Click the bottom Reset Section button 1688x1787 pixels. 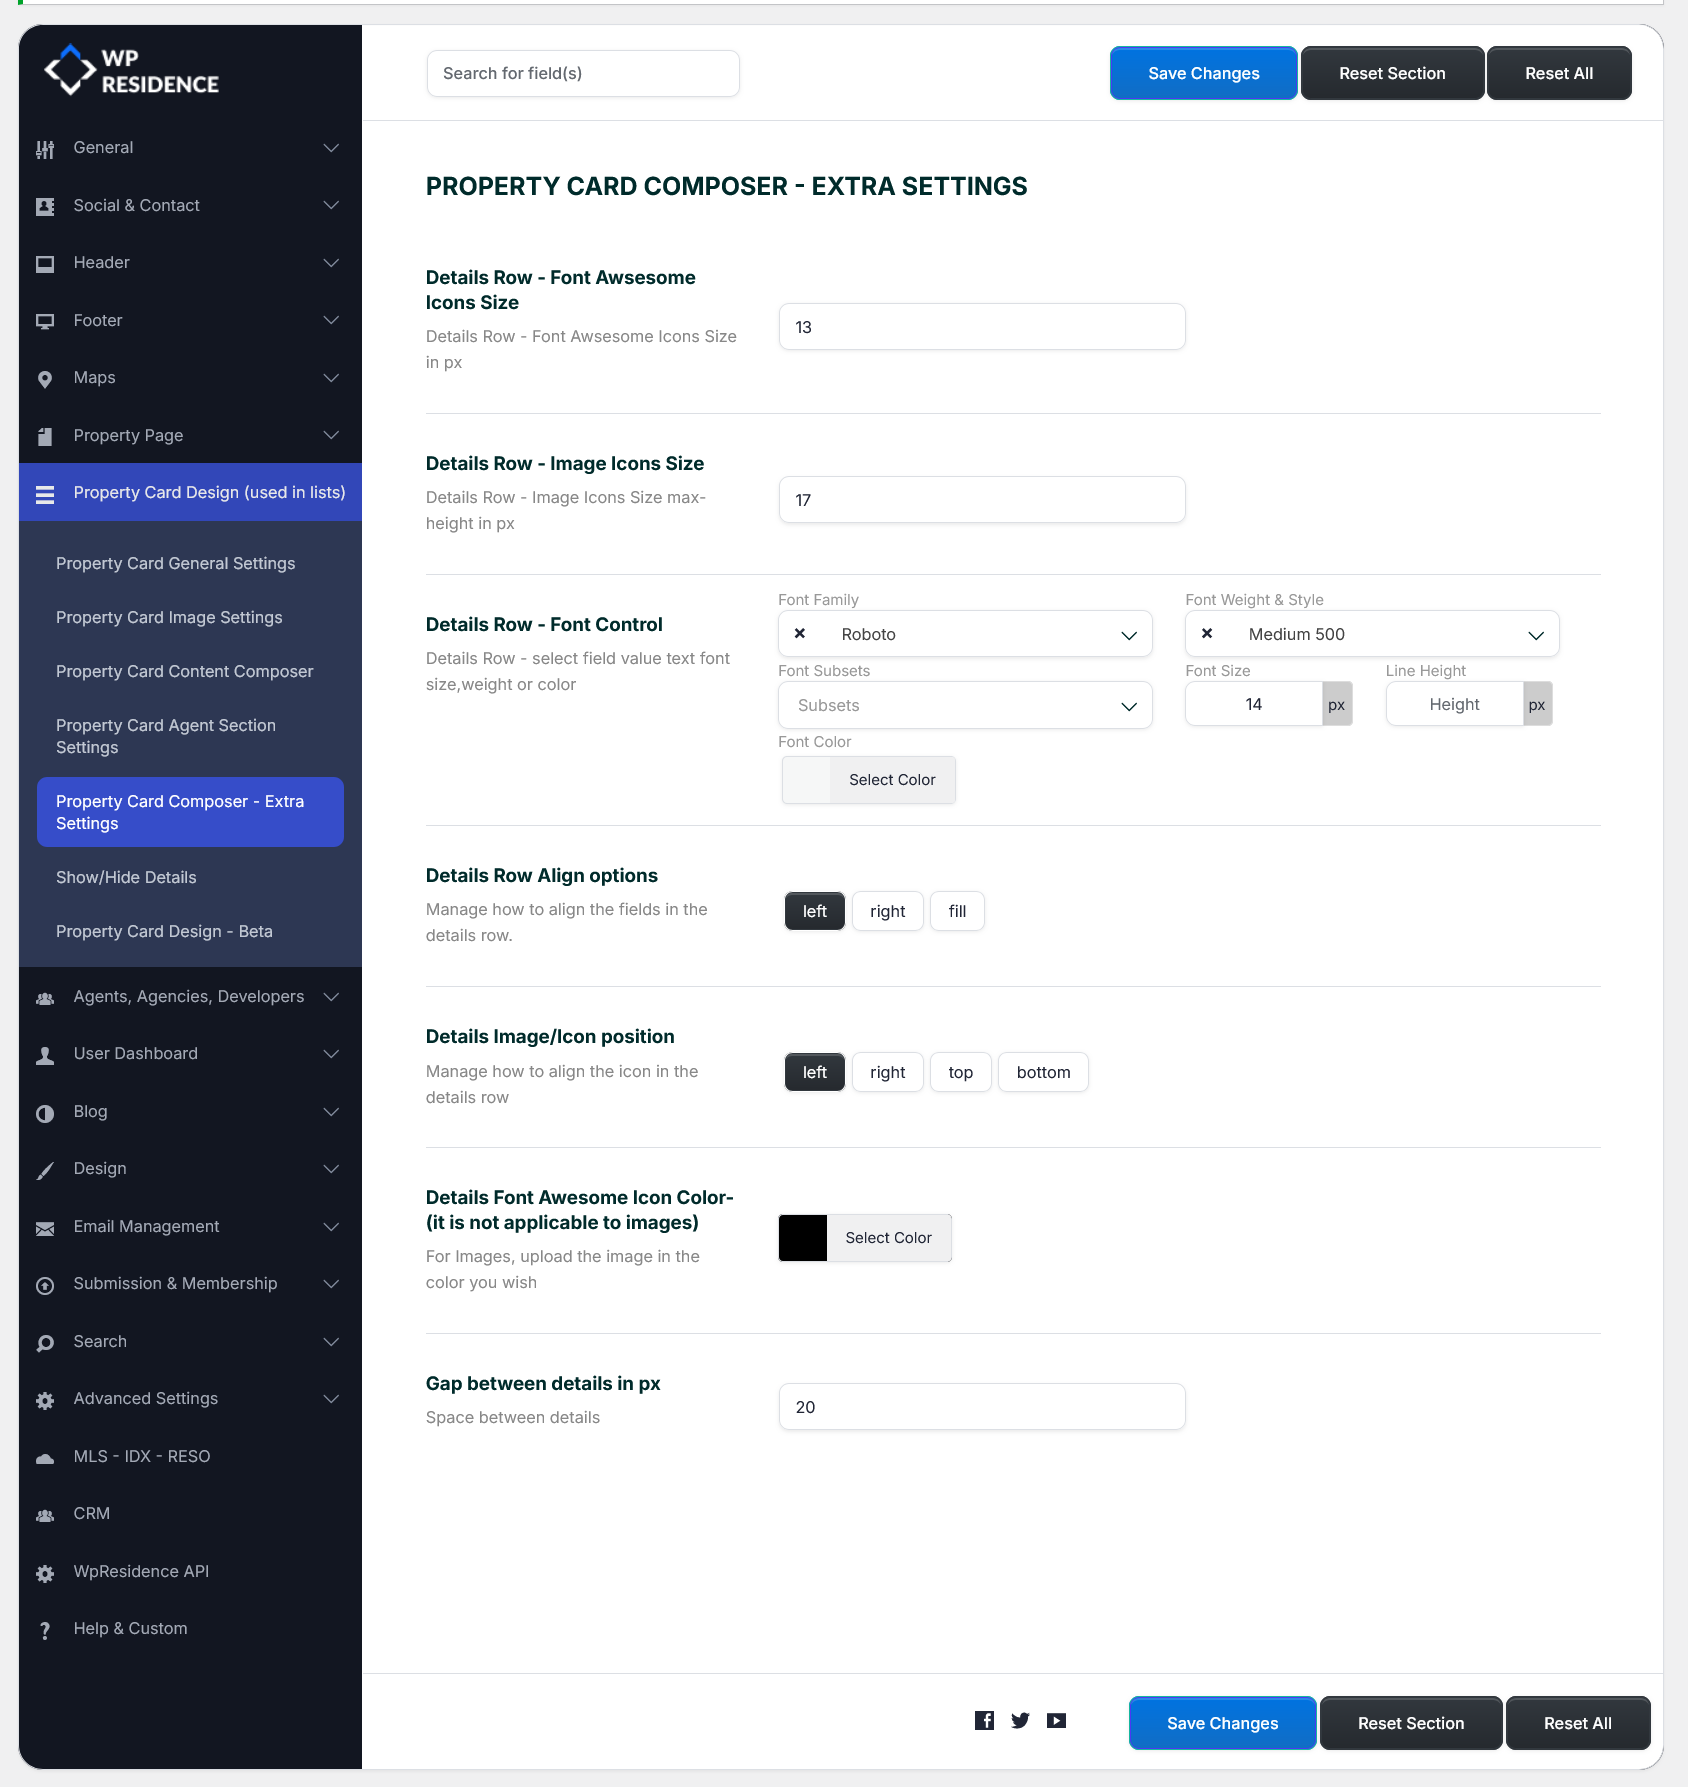(1410, 1723)
